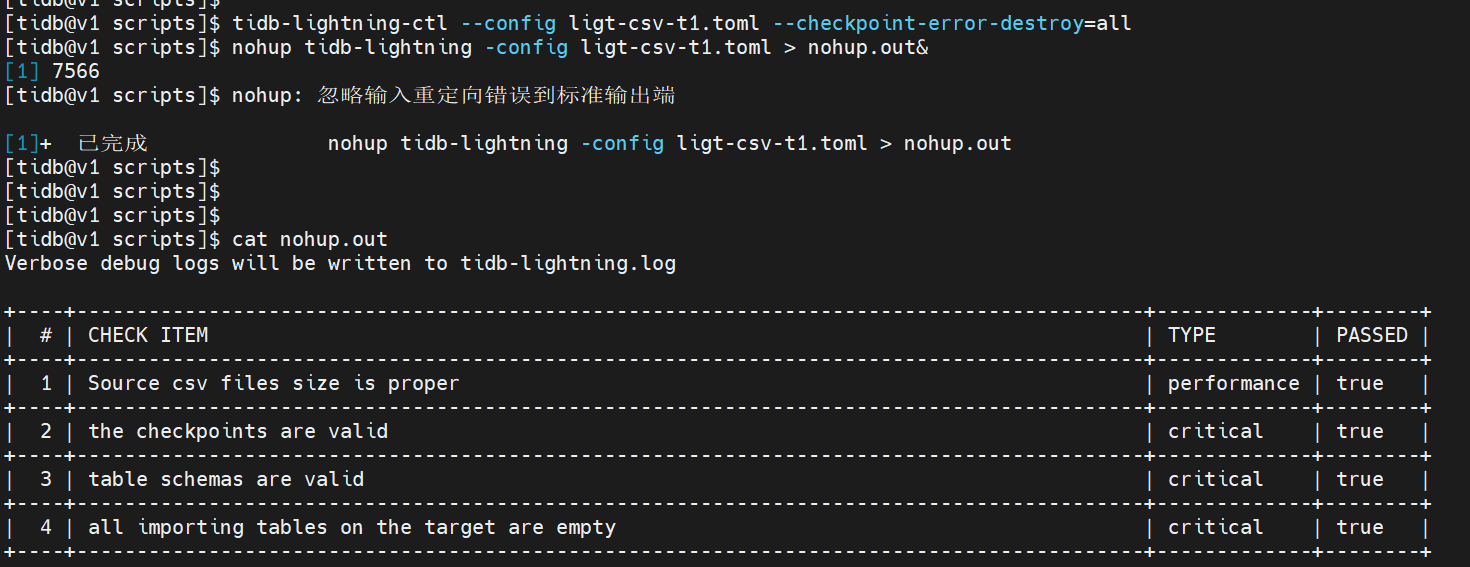This screenshot has height=567, width=1470.
Task: Select "Source csv files size is proper" row text
Action: click(273, 384)
